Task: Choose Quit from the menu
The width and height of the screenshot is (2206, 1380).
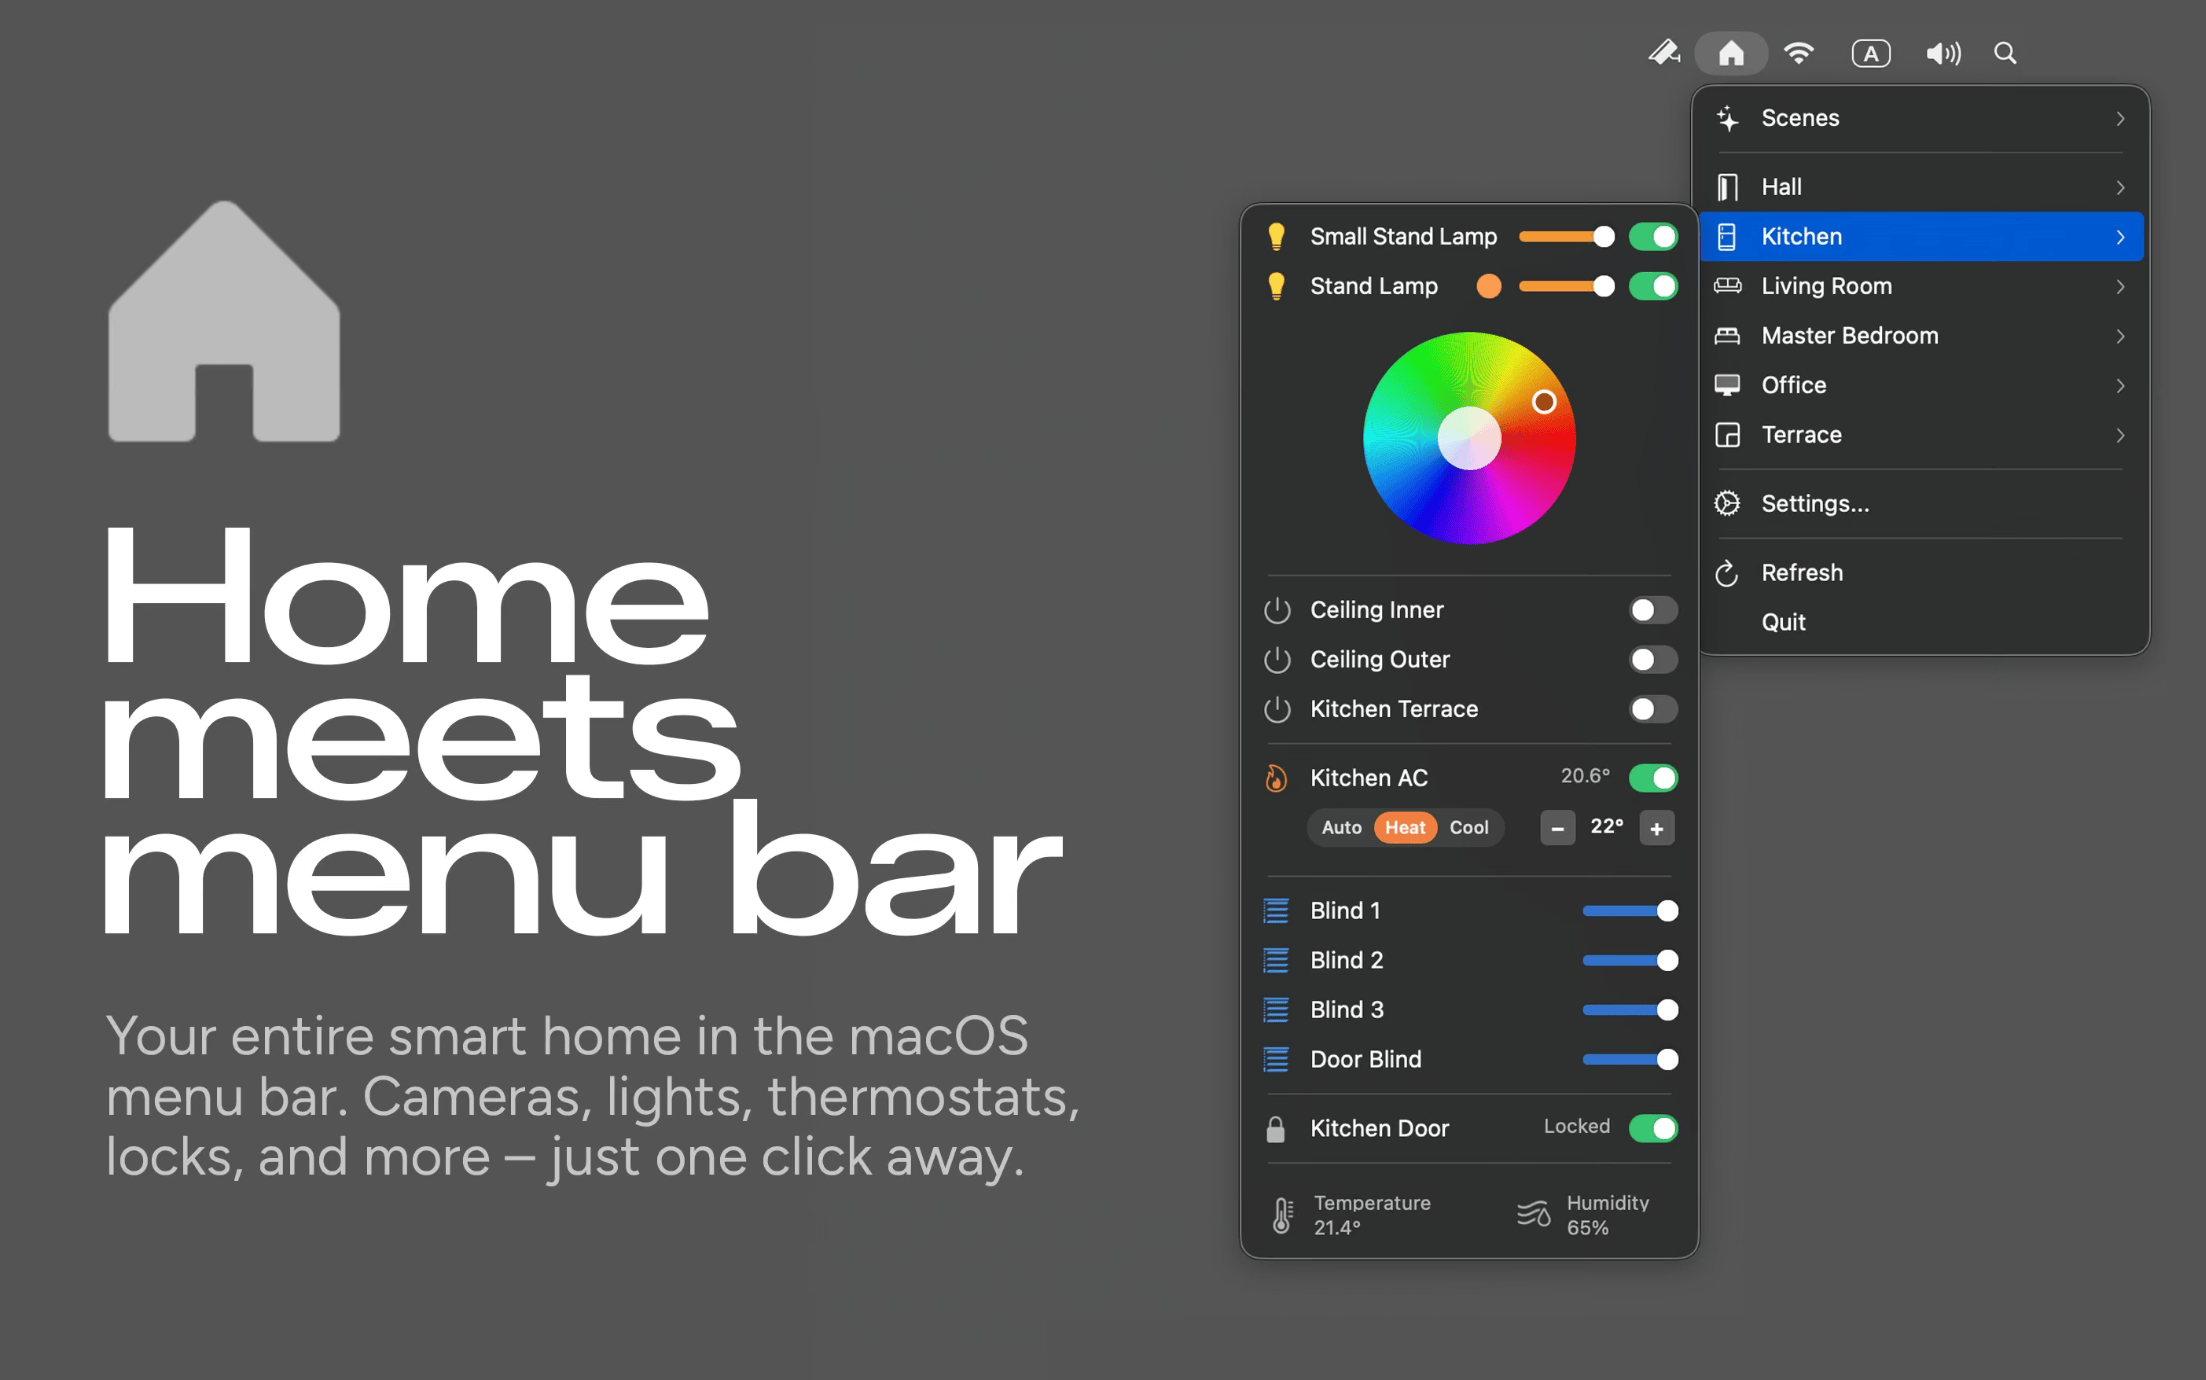Action: (x=1783, y=622)
